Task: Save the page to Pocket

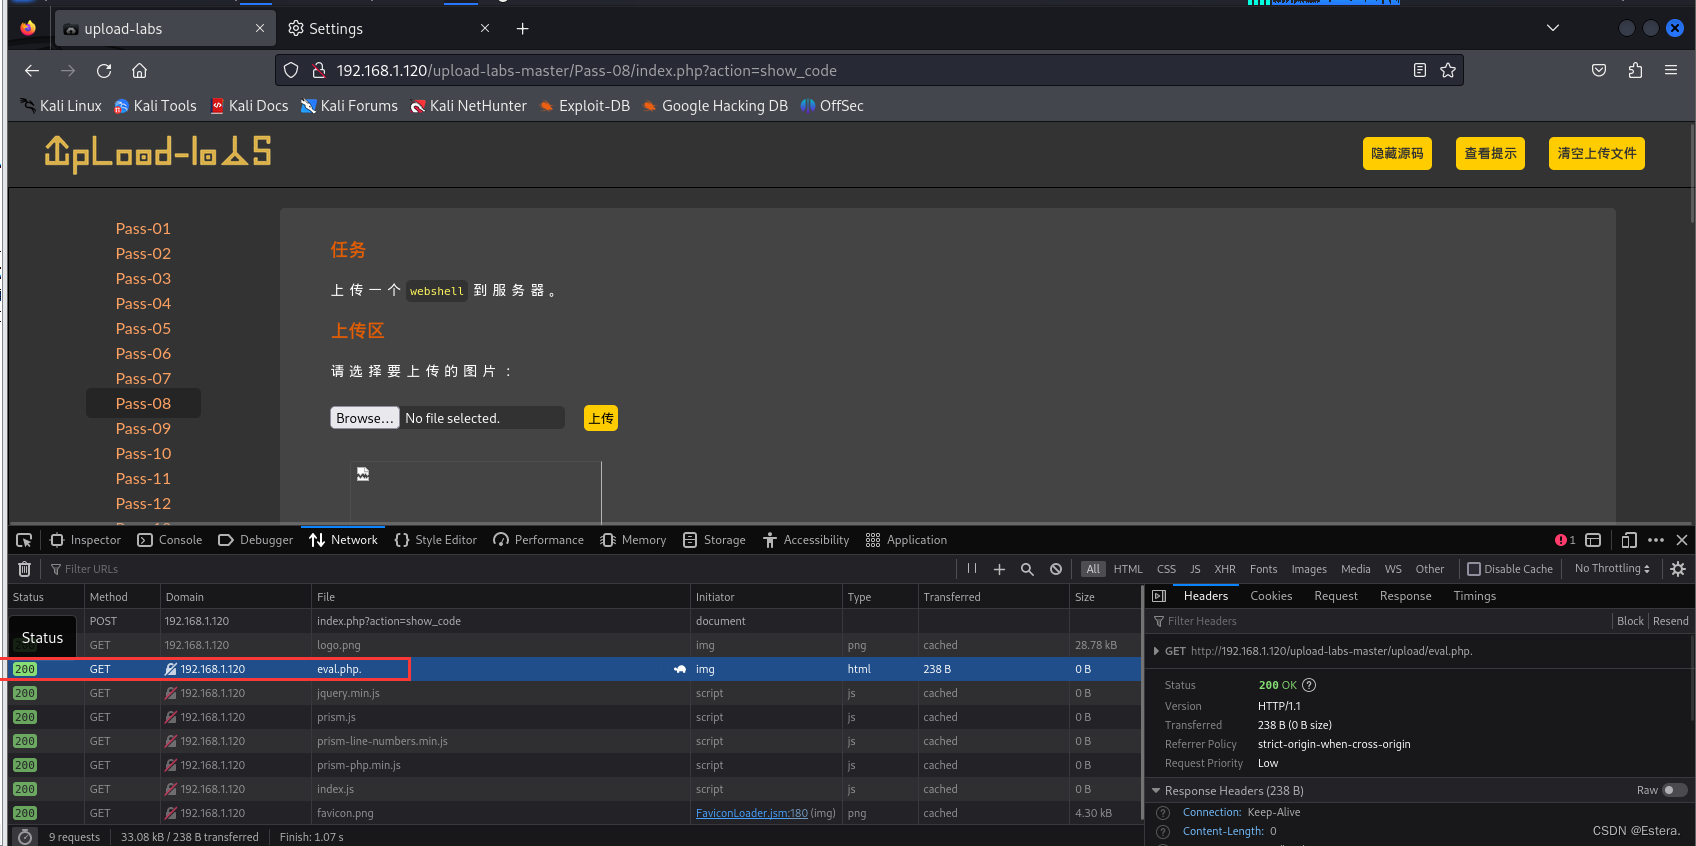Action: coord(1599,70)
